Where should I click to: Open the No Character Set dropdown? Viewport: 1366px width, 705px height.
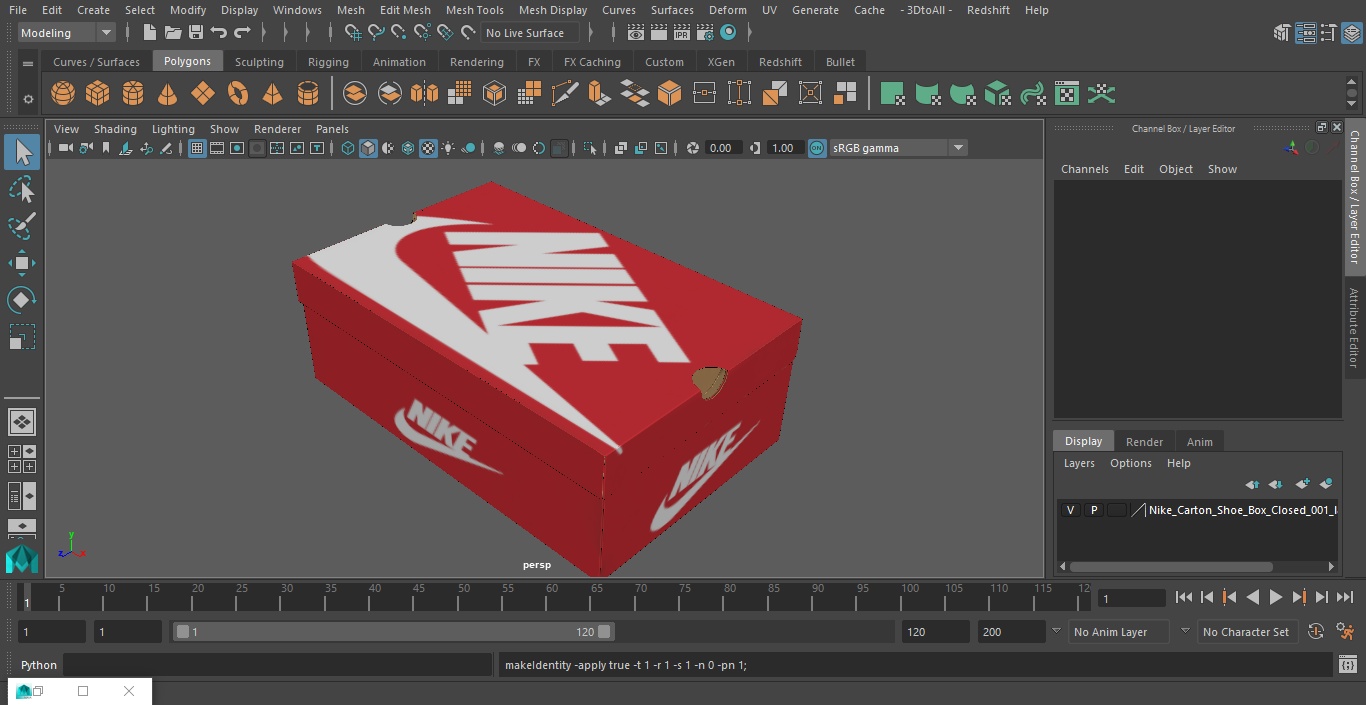tap(1246, 632)
